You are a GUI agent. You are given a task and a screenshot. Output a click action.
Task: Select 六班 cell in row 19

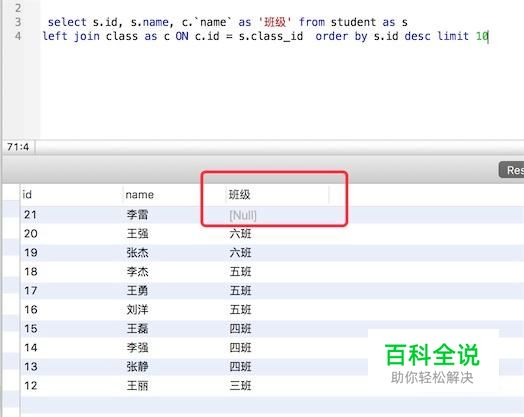pos(240,253)
